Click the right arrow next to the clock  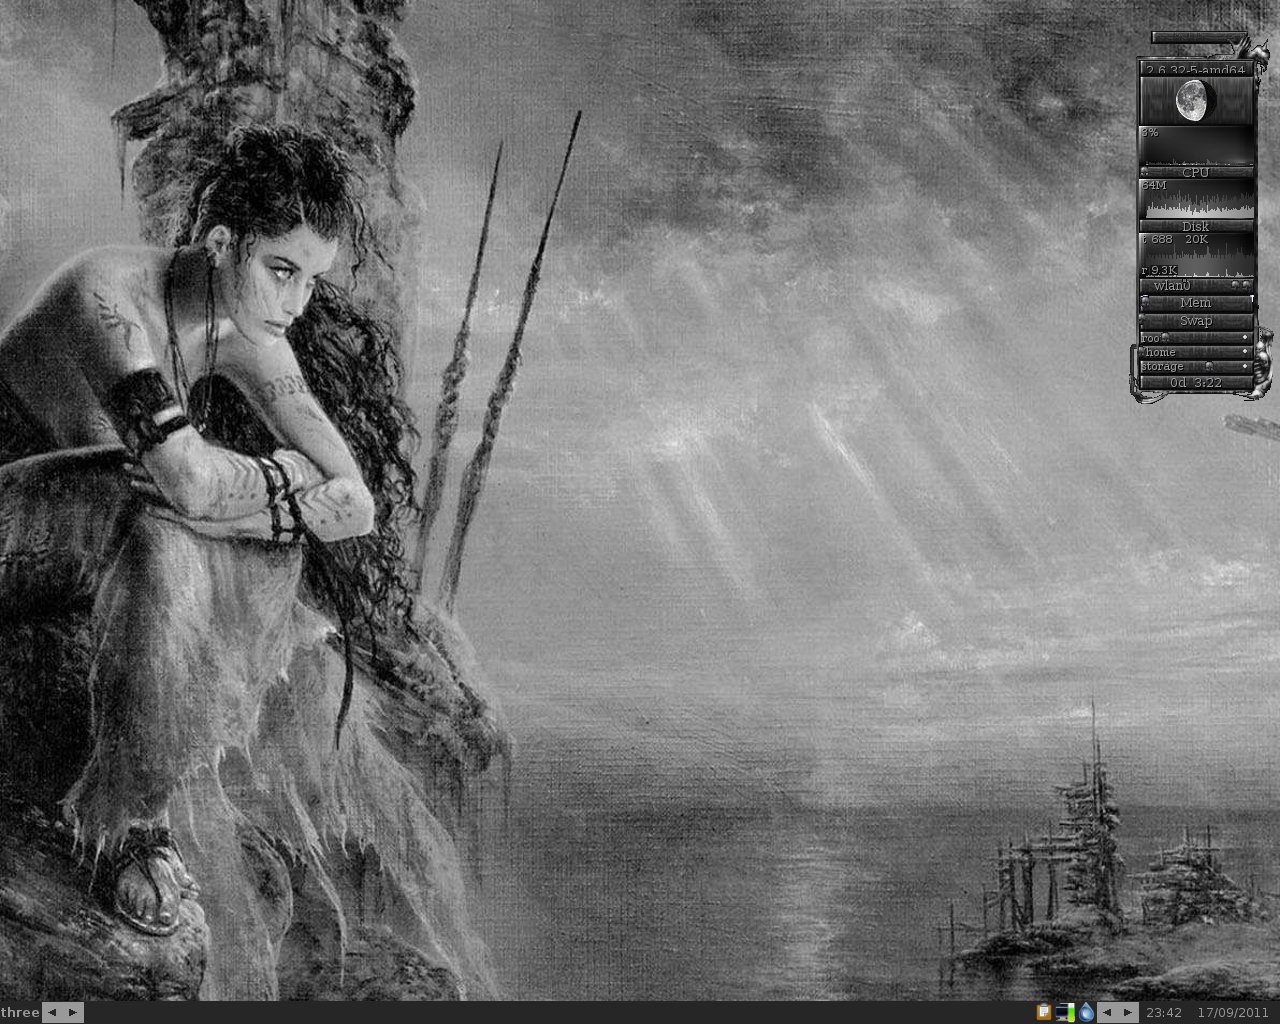click(x=1128, y=1012)
